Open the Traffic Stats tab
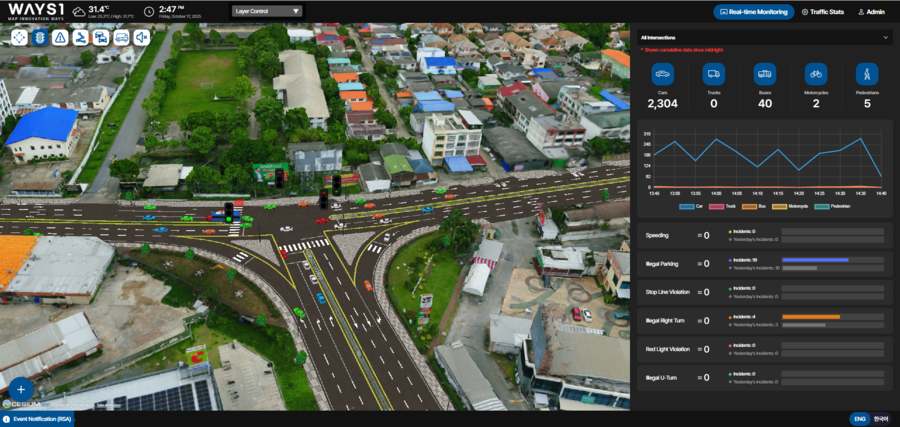Viewport: 900px width, 427px height. [x=823, y=12]
